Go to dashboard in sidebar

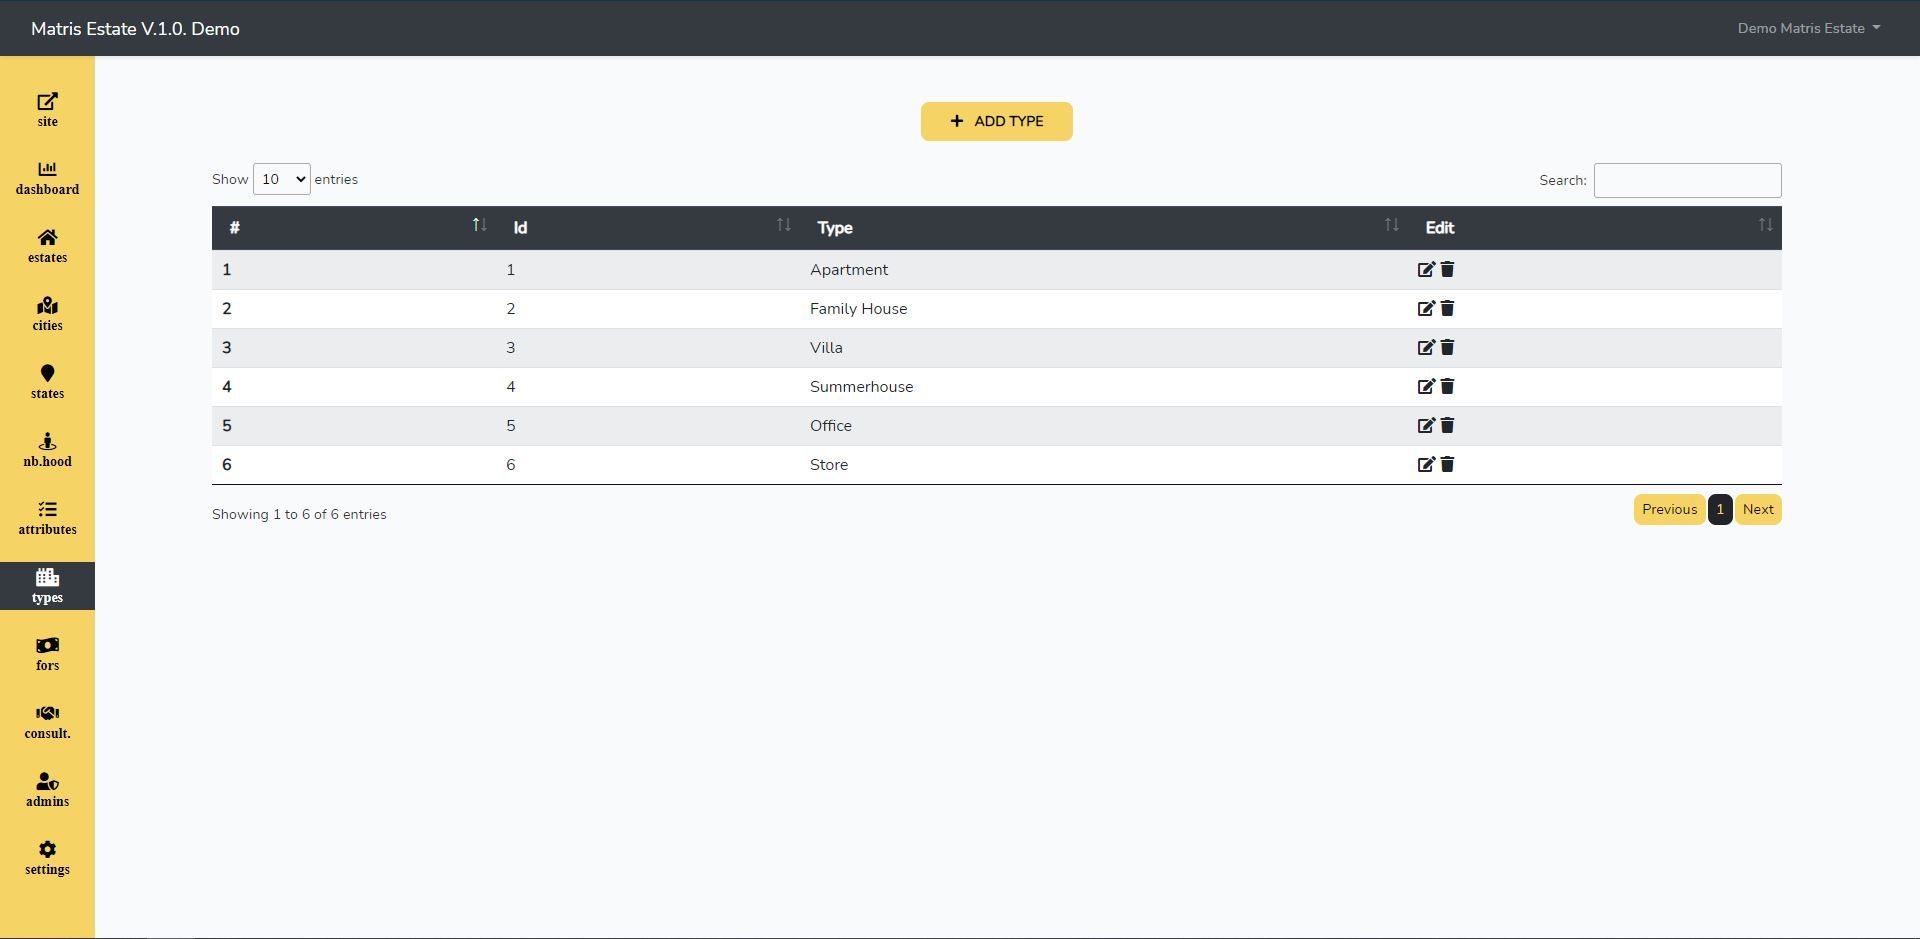pos(47,178)
